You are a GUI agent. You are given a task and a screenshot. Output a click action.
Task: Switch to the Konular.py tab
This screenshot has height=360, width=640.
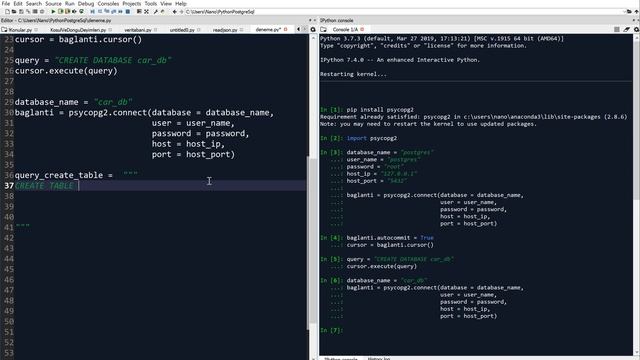[x=20, y=30]
